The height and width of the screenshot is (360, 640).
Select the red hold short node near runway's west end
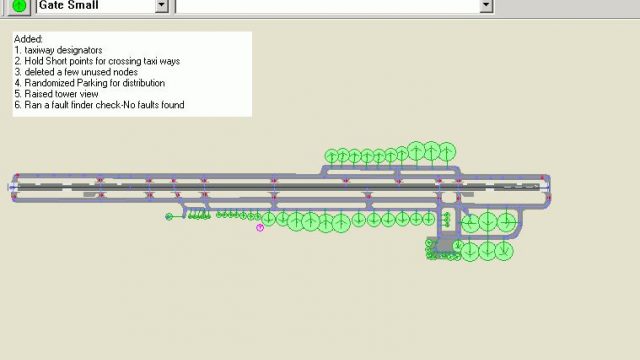coord(17,176)
